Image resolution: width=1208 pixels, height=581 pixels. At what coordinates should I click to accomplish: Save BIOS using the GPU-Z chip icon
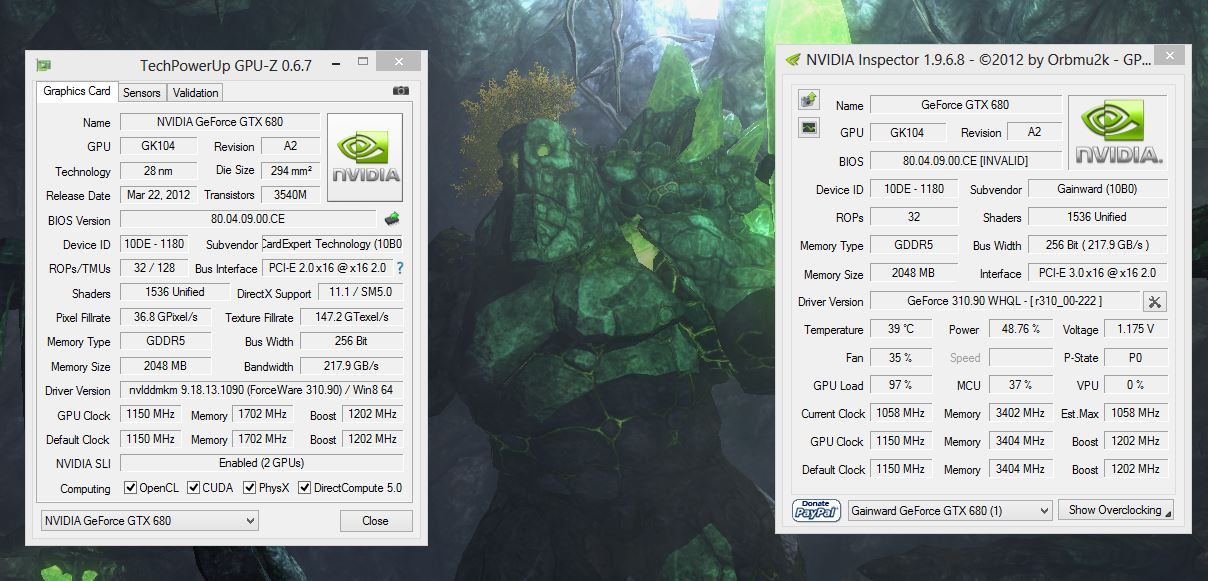tap(392, 219)
